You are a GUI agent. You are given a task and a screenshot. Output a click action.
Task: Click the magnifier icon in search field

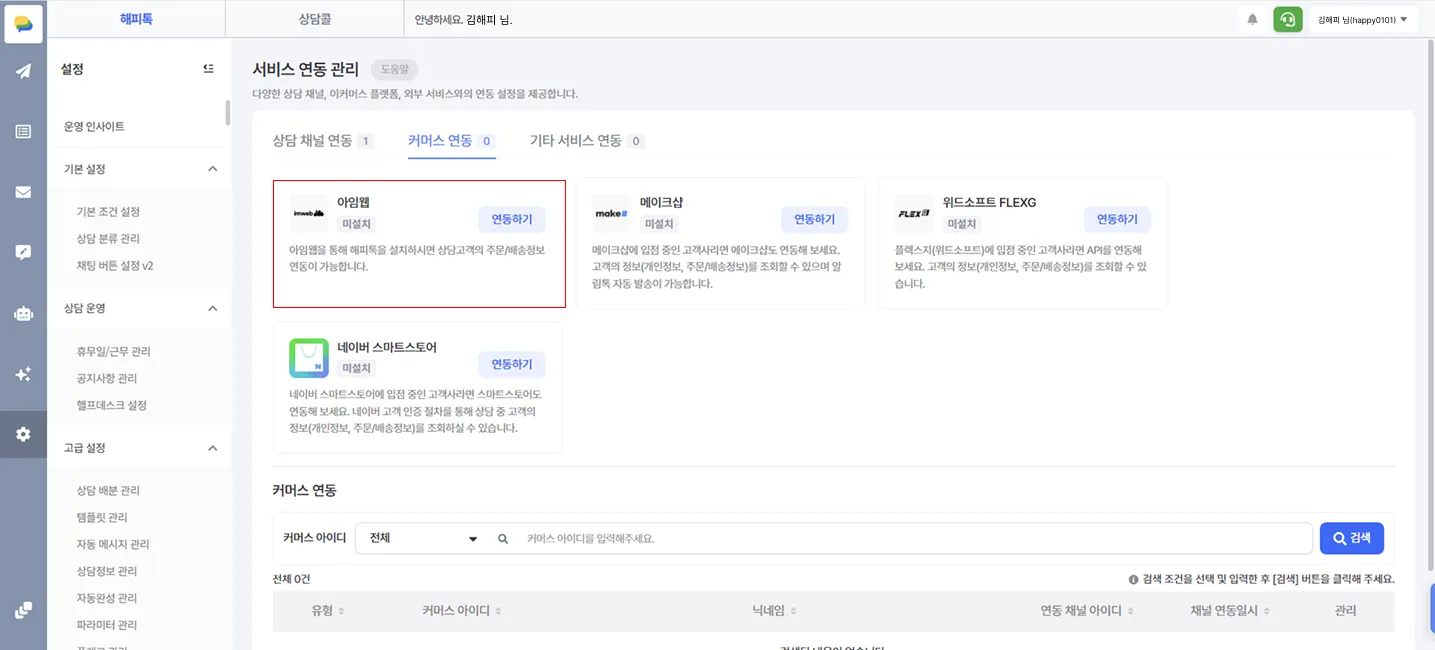click(503, 539)
